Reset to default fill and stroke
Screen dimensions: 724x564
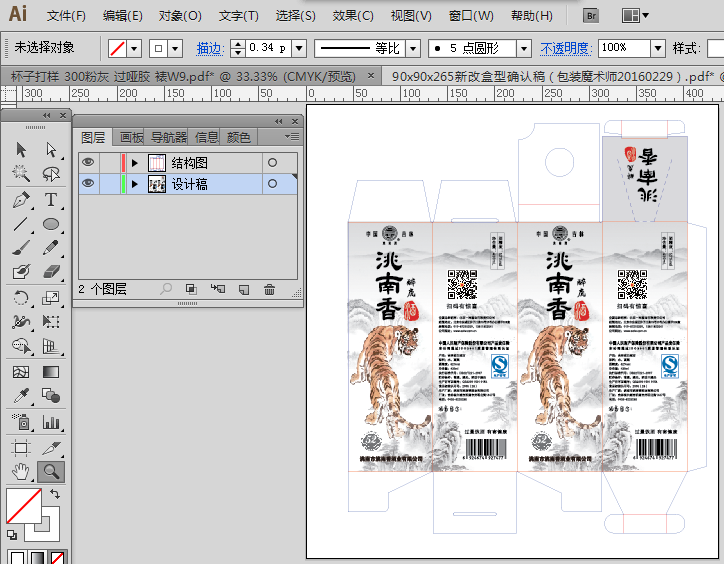pos(12,535)
